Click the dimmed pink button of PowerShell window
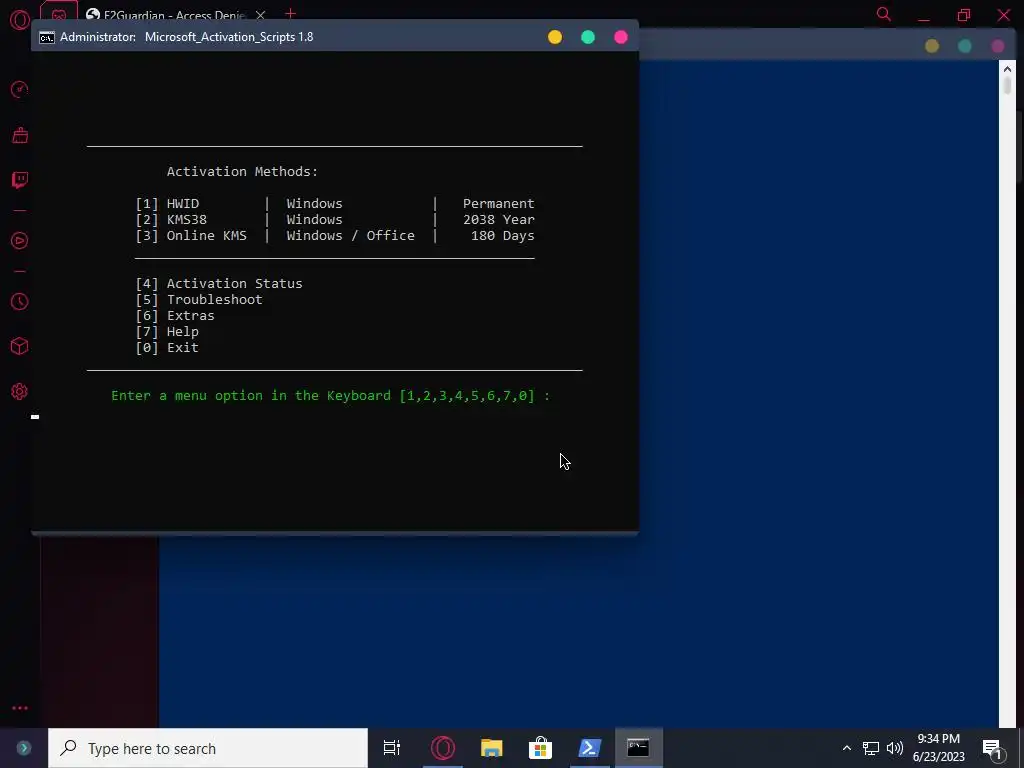 click(998, 46)
